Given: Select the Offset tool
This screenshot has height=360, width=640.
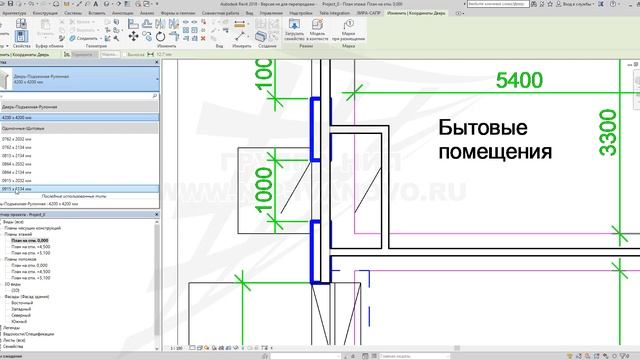Looking at the screenshot, I should 147,24.
